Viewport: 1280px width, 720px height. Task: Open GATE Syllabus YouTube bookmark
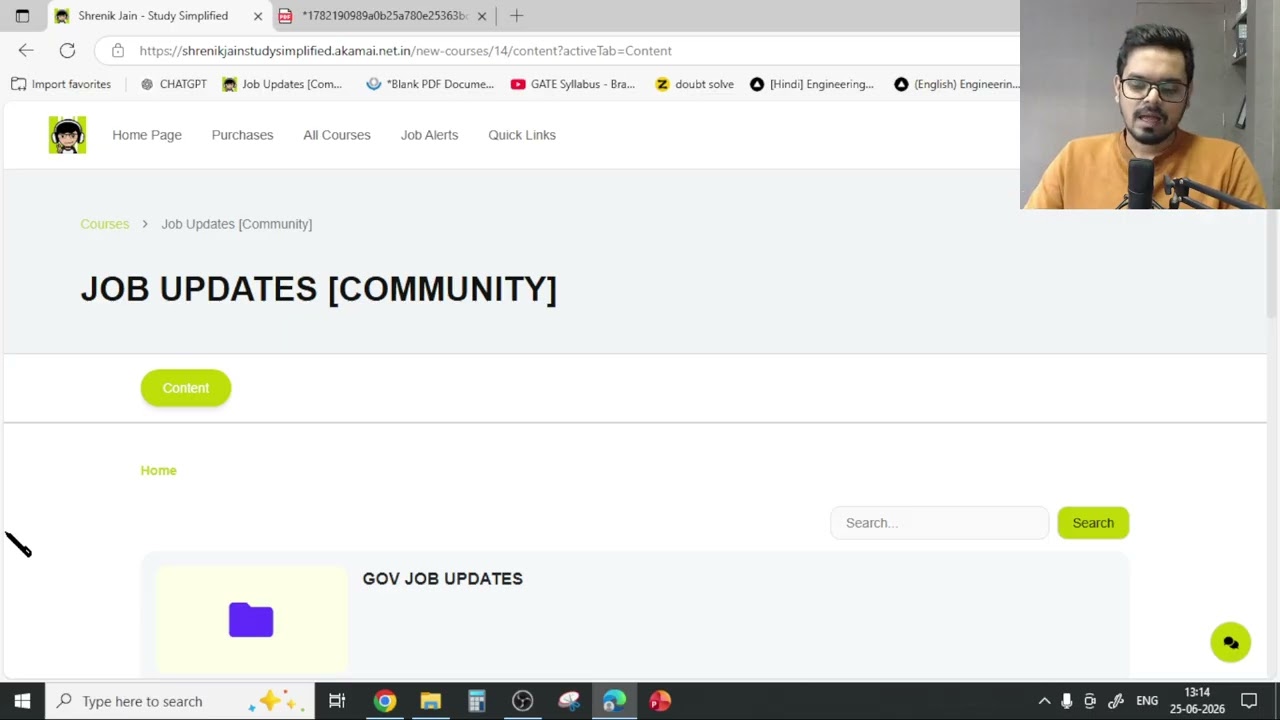pyautogui.click(x=573, y=84)
